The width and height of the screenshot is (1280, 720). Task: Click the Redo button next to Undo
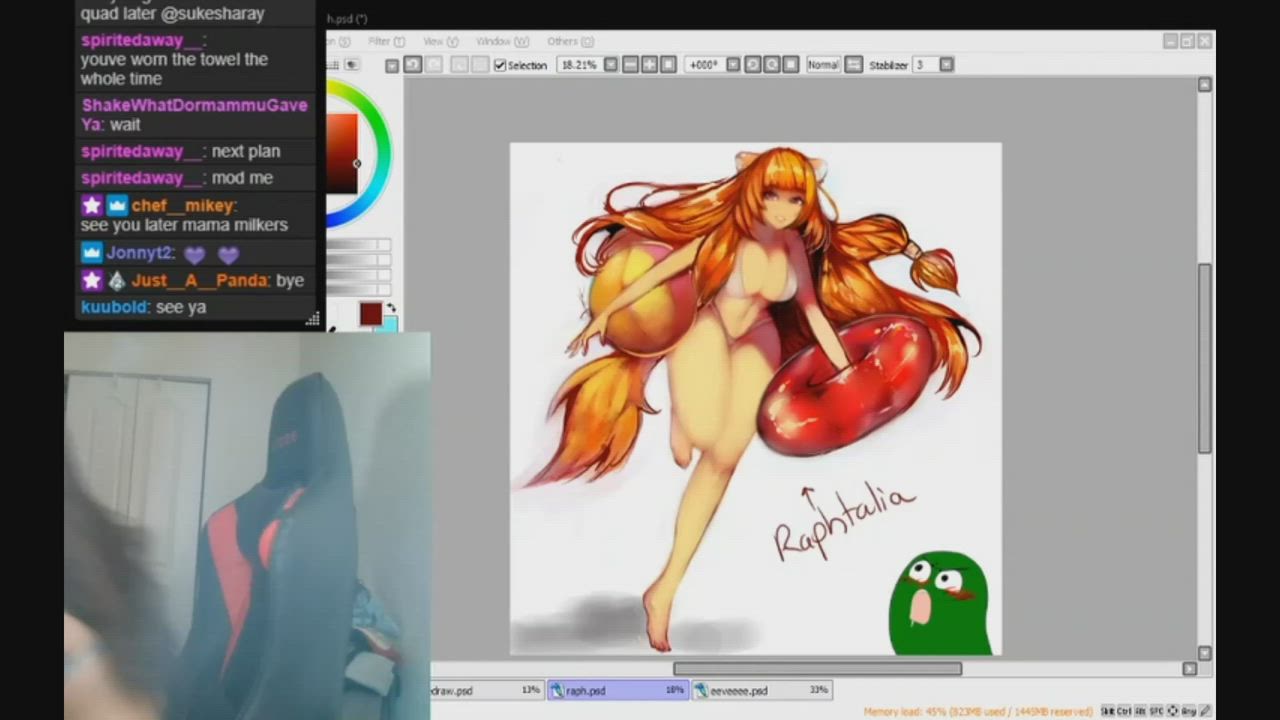tap(434, 65)
